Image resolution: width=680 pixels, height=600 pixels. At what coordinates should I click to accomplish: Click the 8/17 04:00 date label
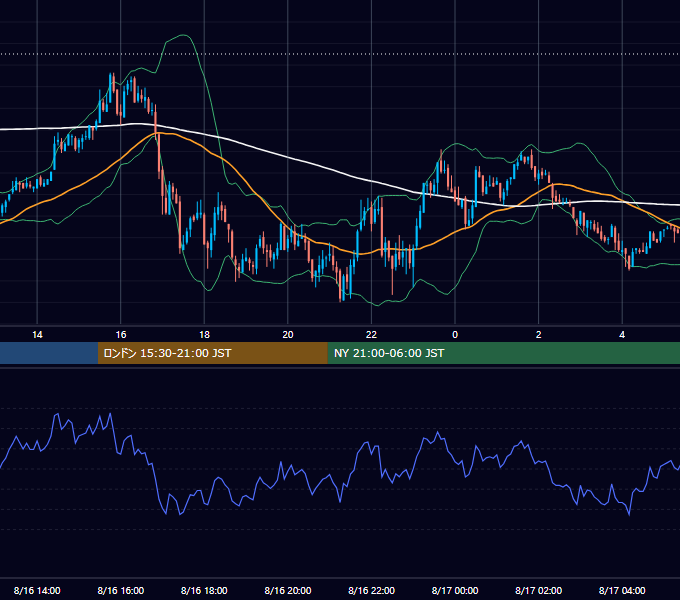click(x=622, y=590)
